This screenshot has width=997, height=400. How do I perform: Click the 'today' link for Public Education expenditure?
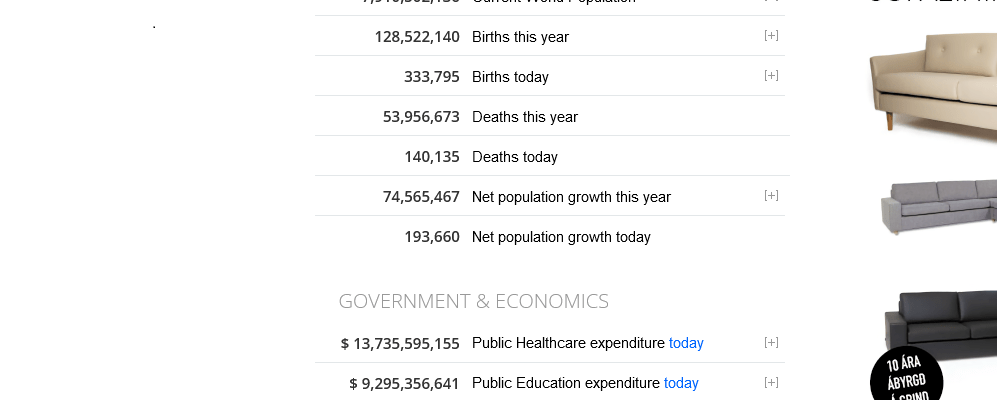pos(681,384)
